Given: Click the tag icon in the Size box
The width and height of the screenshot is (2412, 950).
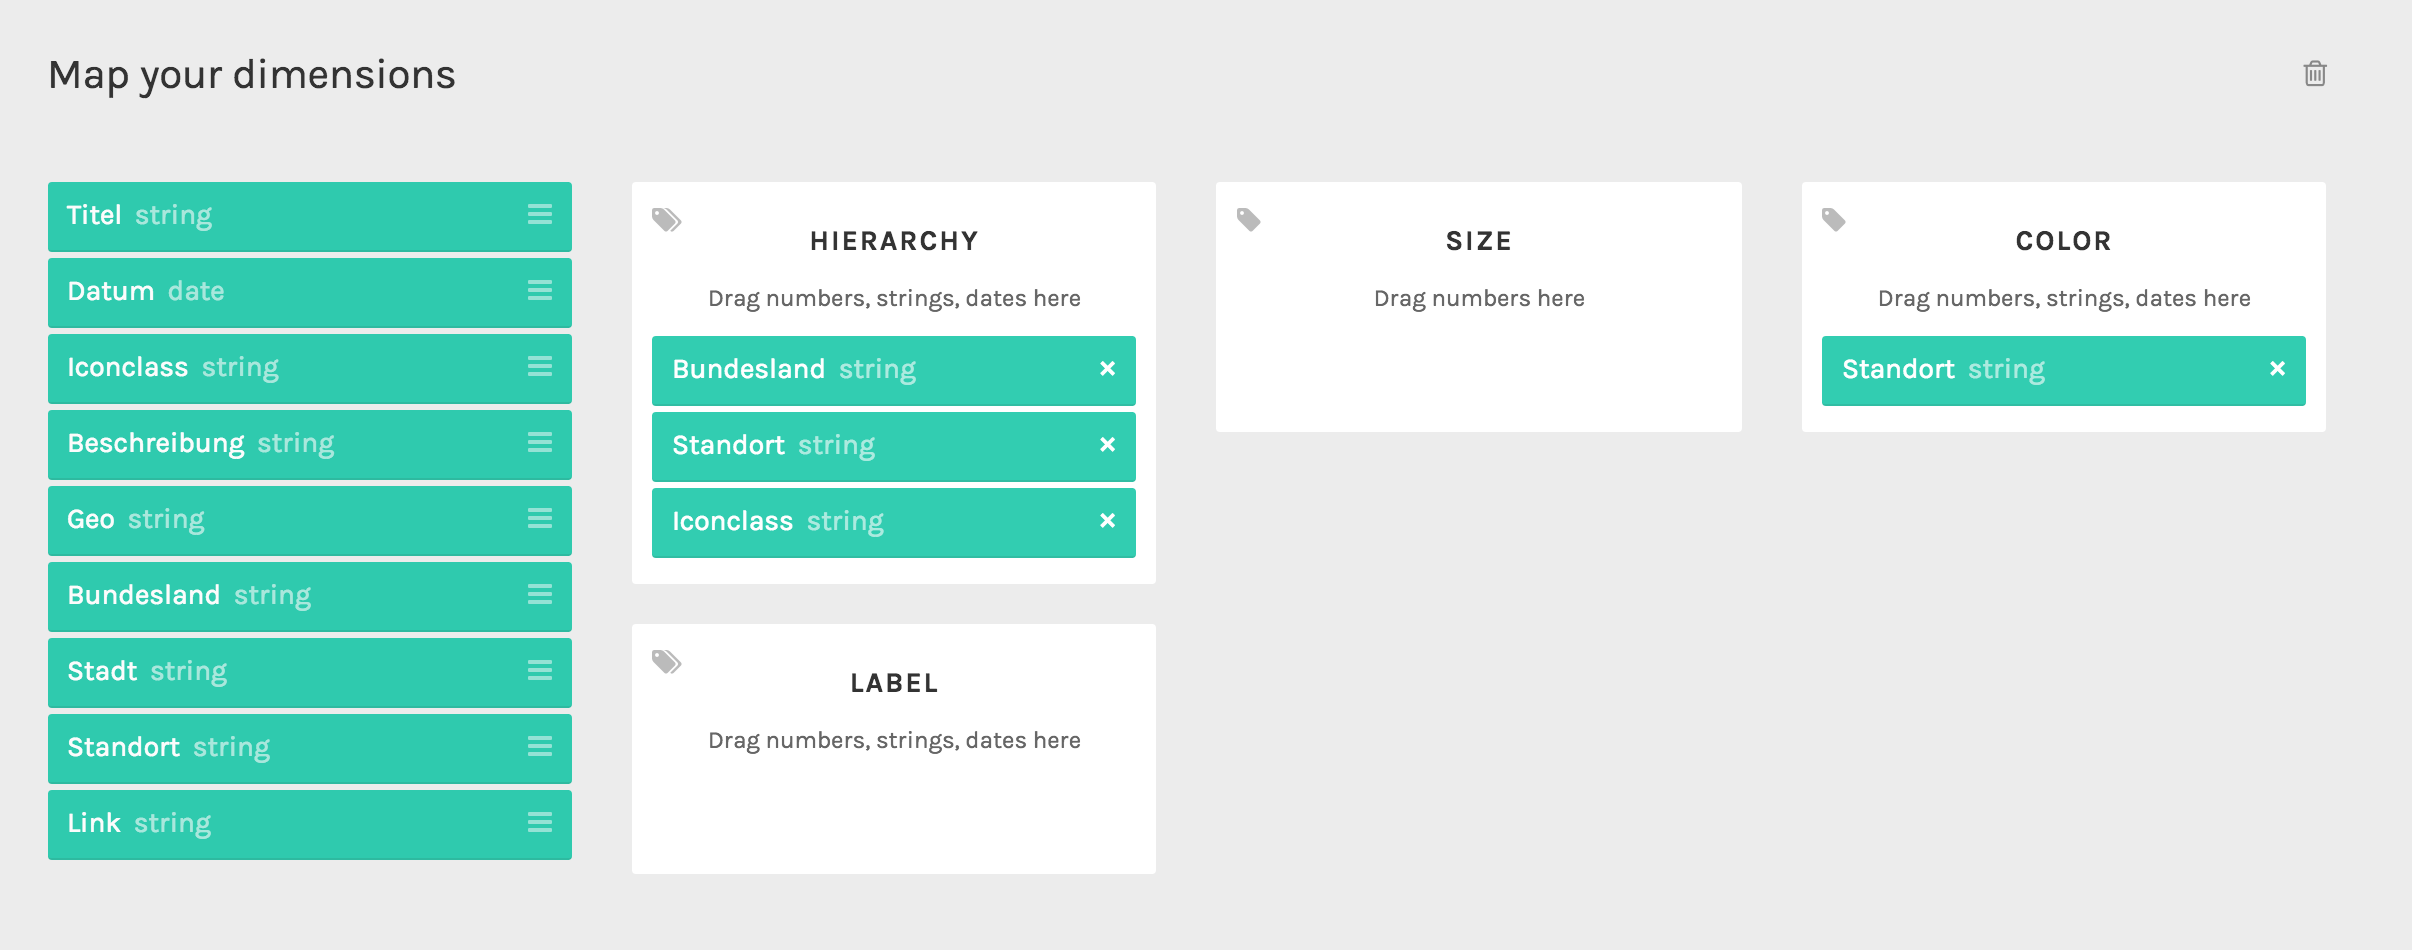Looking at the screenshot, I should (x=1249, y=219).
